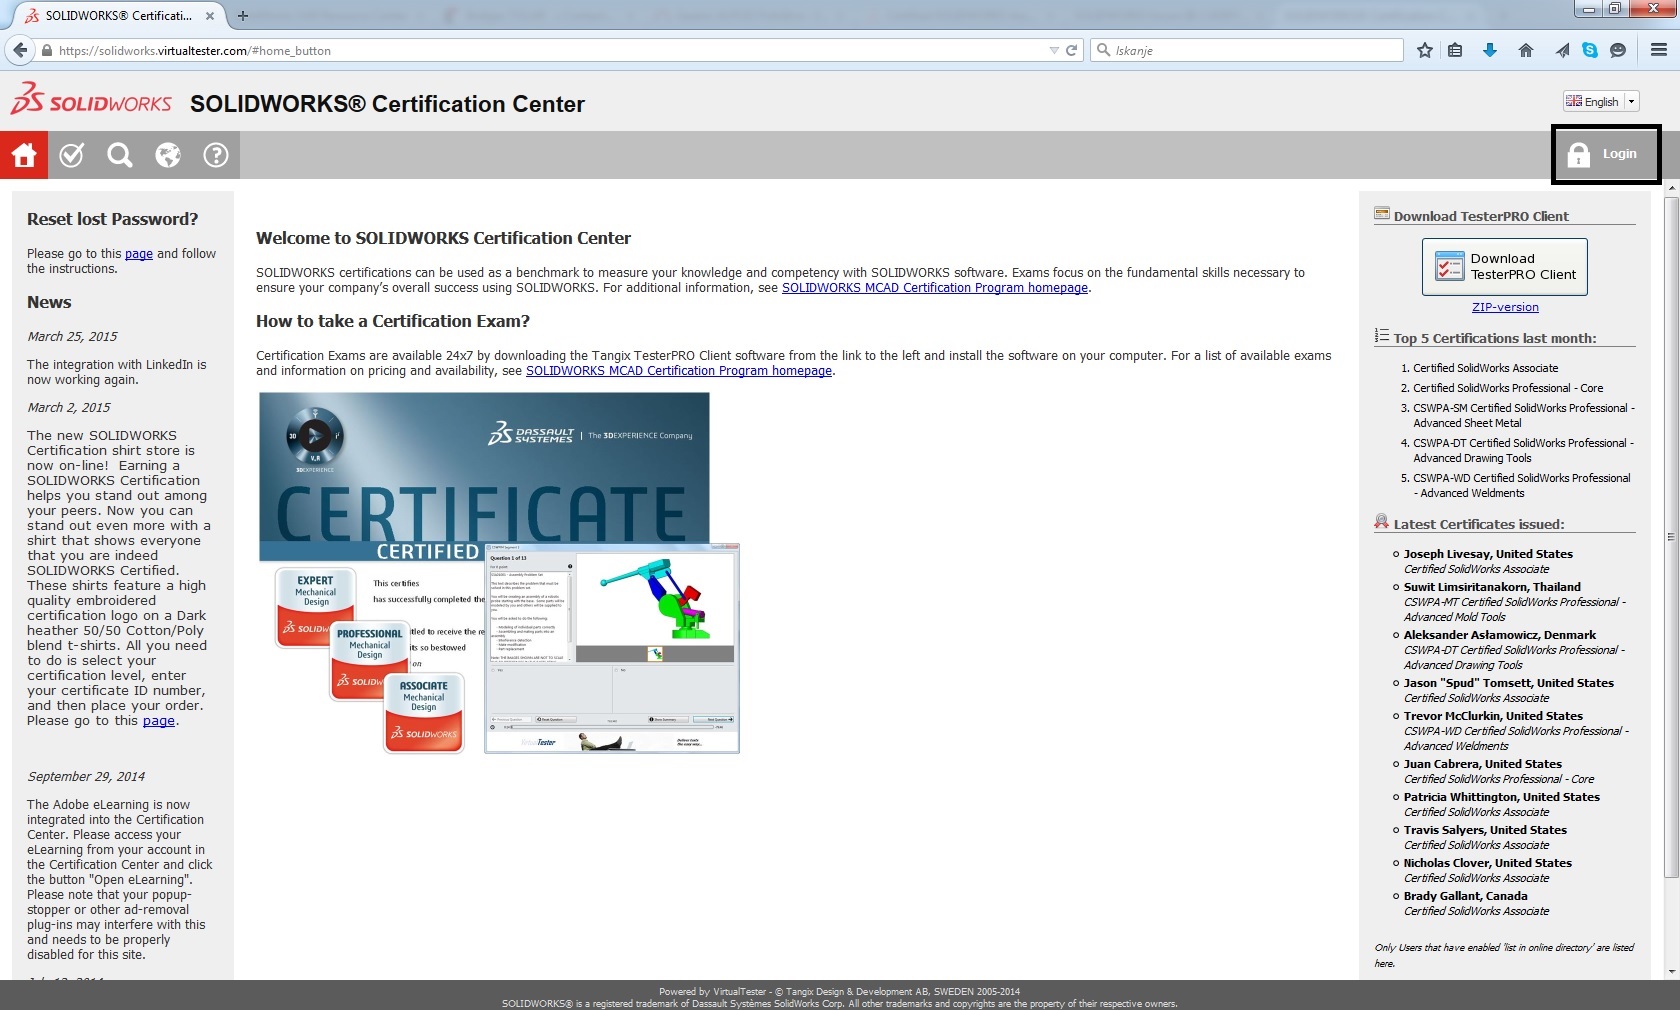Open the URL bar history dropdown arrow
The height and width of the screenshot is (1010, 1680).
click(1054, 50)
